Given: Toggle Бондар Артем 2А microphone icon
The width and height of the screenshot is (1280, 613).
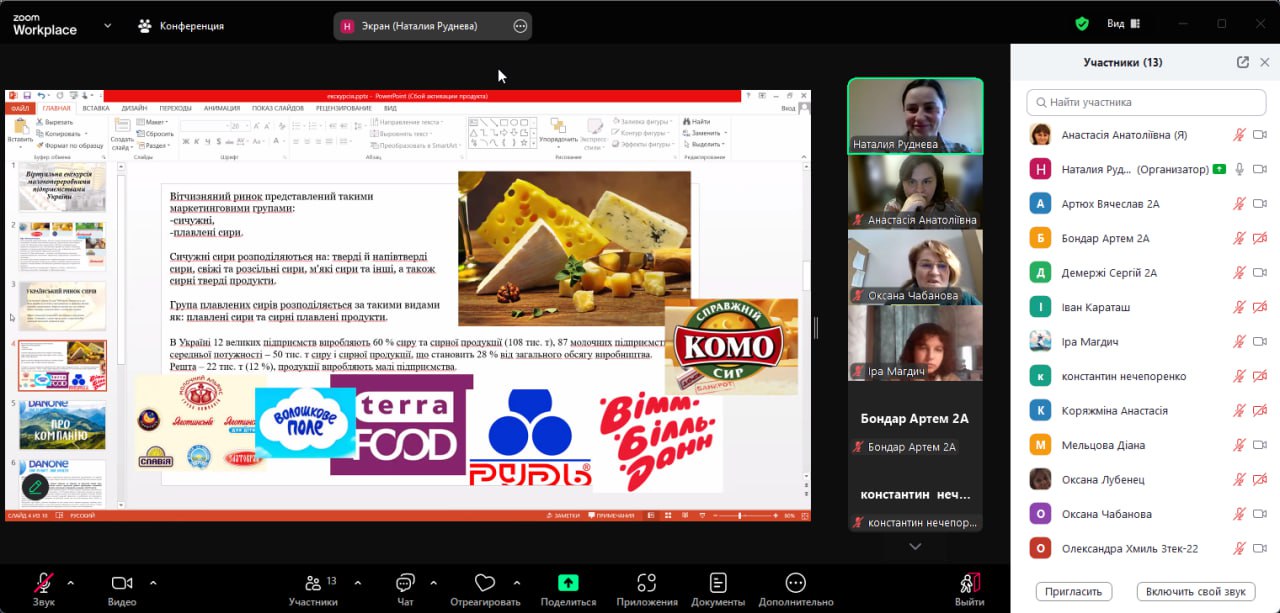Looking at the screenshot, I should [x=1239, y=238].
